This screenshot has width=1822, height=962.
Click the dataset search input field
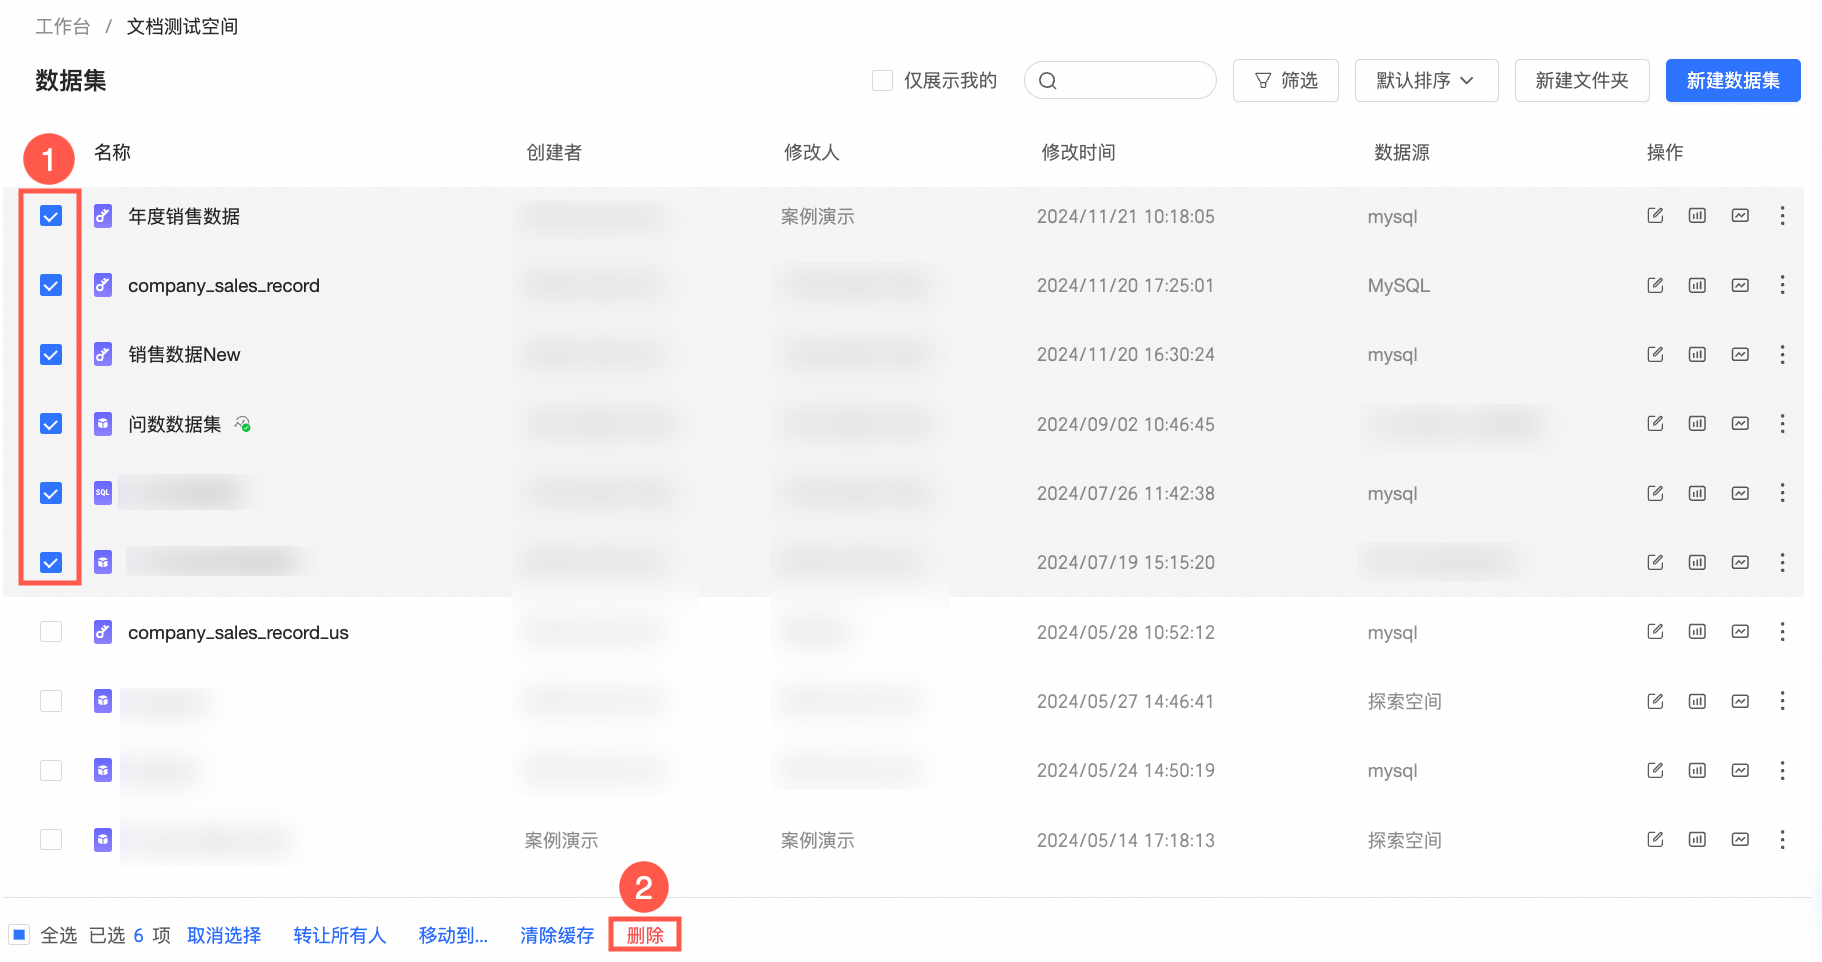pos(1120,81)
